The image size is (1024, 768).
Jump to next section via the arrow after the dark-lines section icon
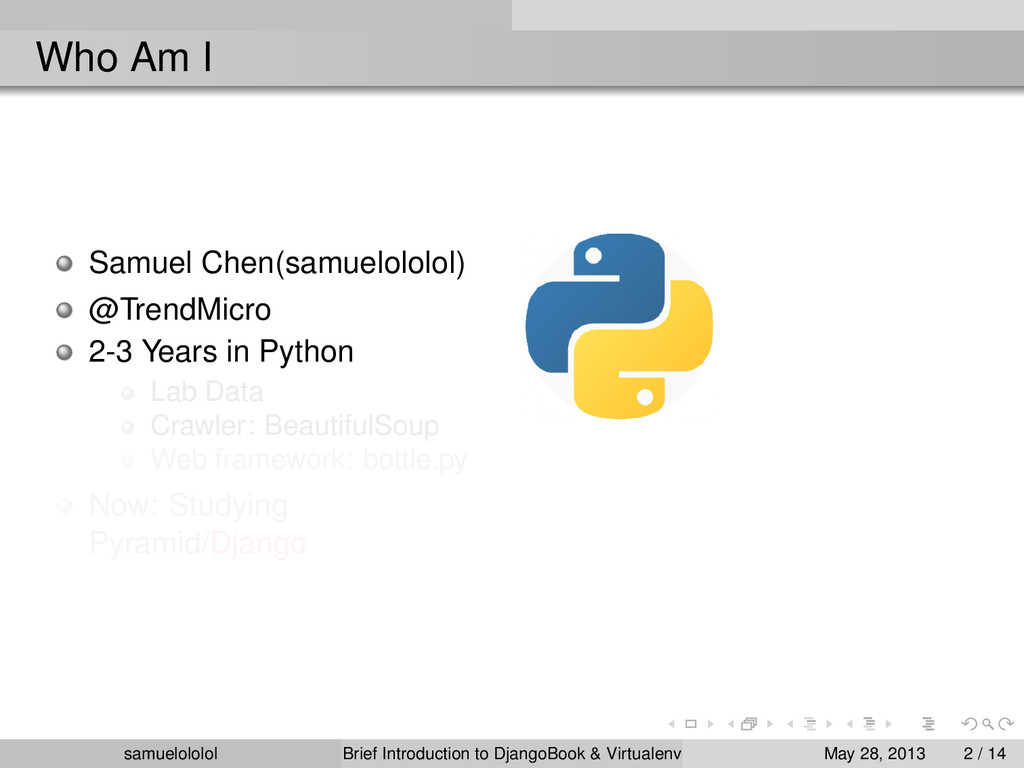coord(889,724)
